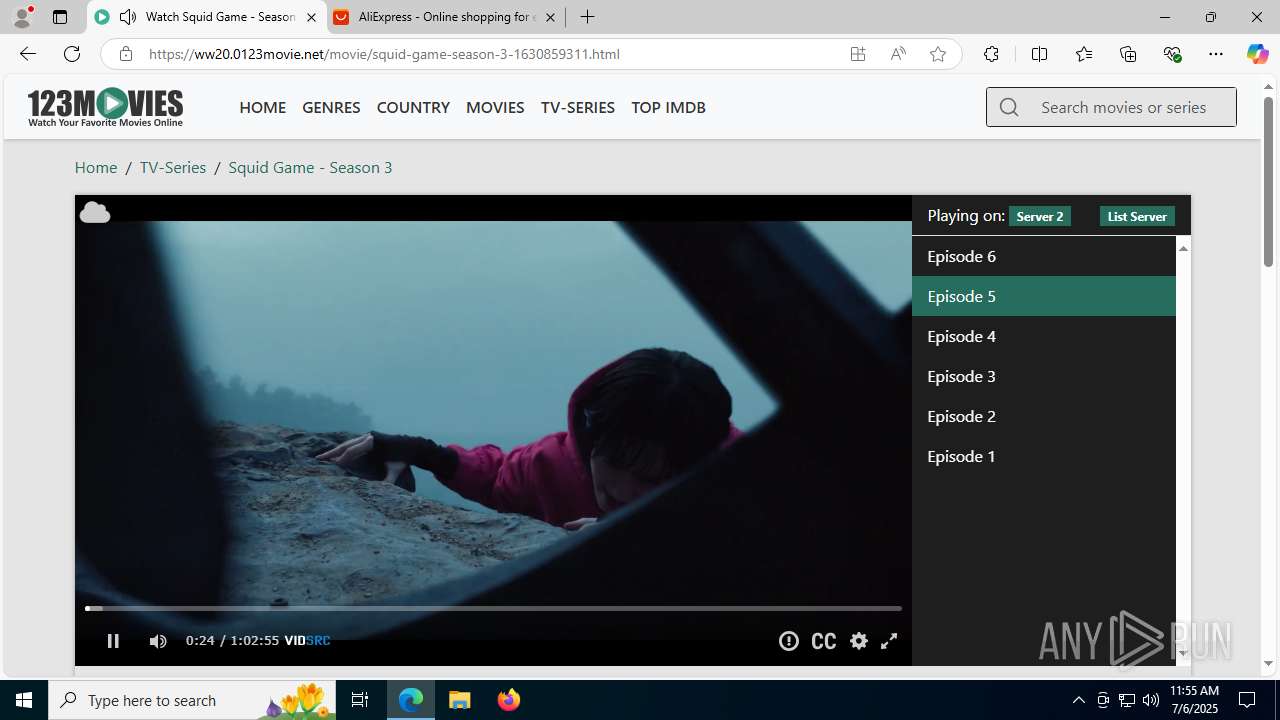Launch Firefox from the taskbar
This screenshot has height=720, width=1280.
click(508, 700)
